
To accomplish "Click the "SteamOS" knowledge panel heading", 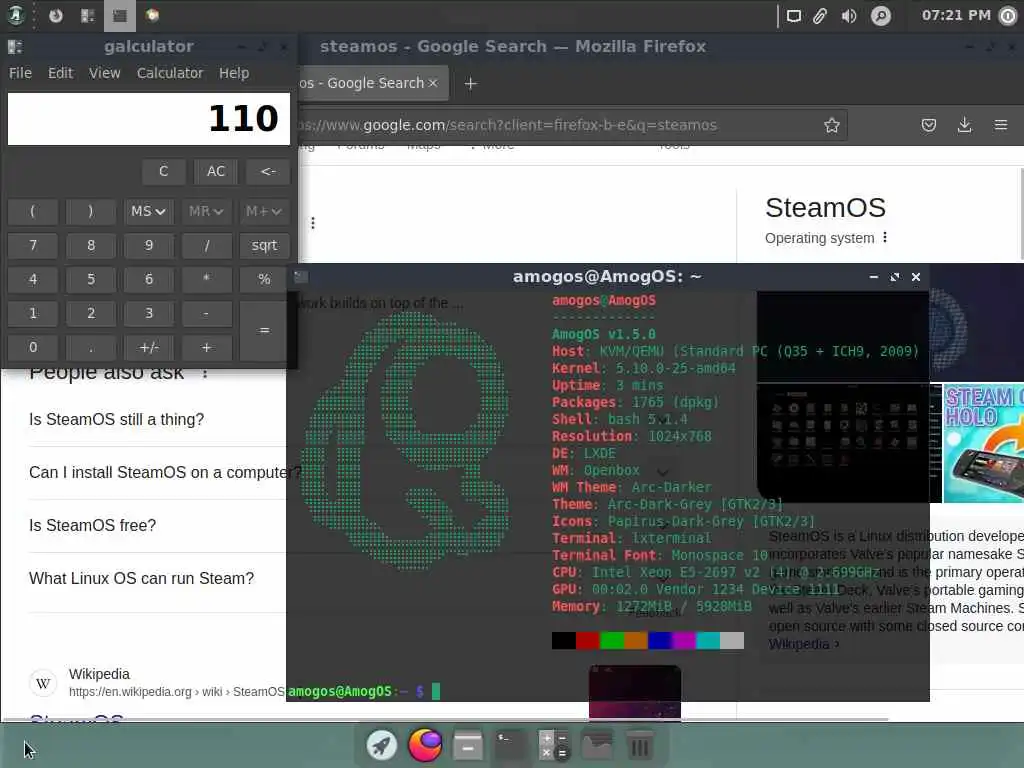I will point(825,208).
